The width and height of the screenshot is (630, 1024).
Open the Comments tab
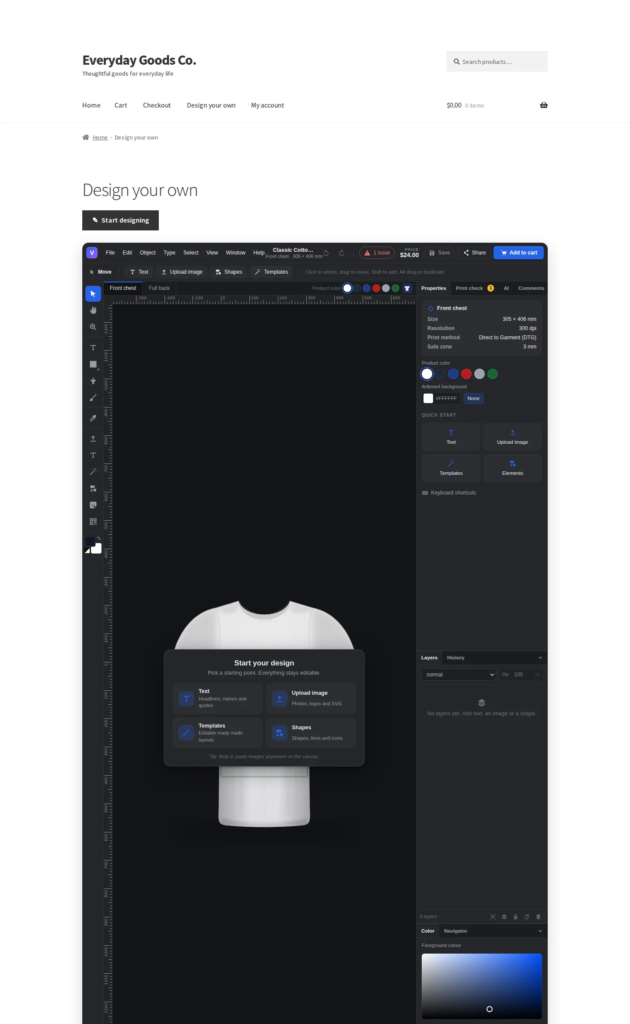(531, 288)
